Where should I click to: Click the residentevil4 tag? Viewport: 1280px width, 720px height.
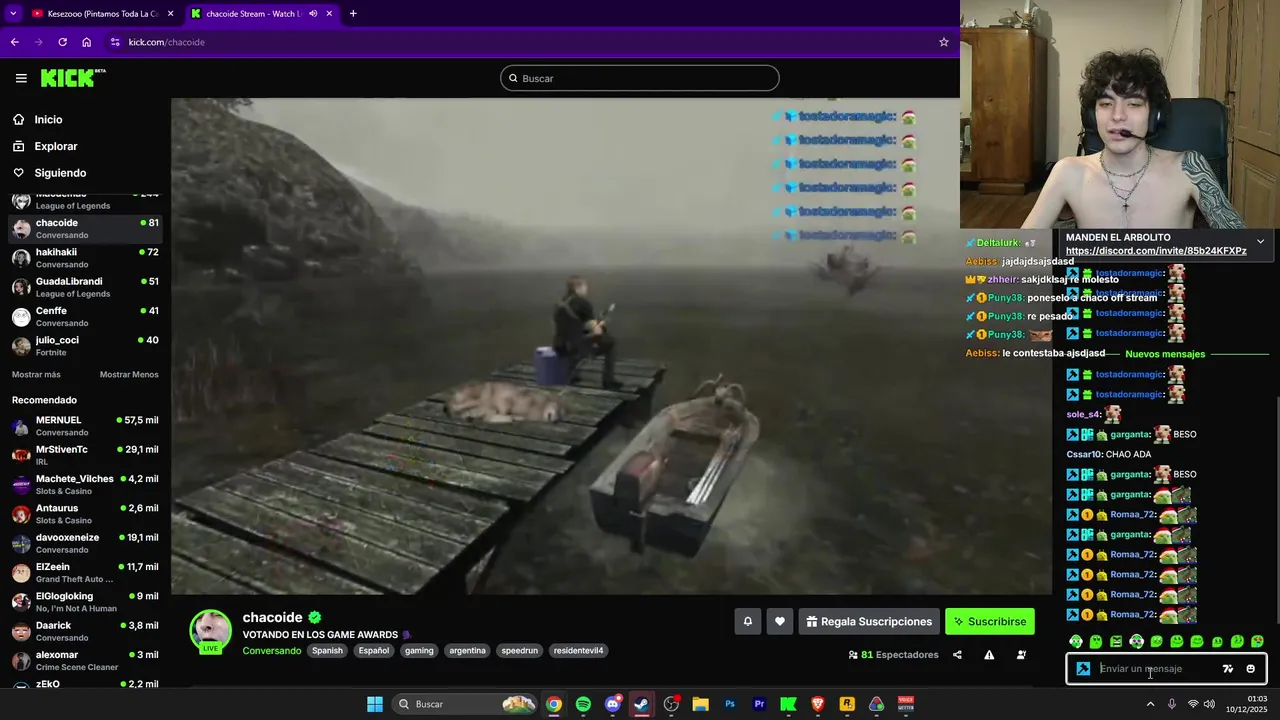(578, 651)
